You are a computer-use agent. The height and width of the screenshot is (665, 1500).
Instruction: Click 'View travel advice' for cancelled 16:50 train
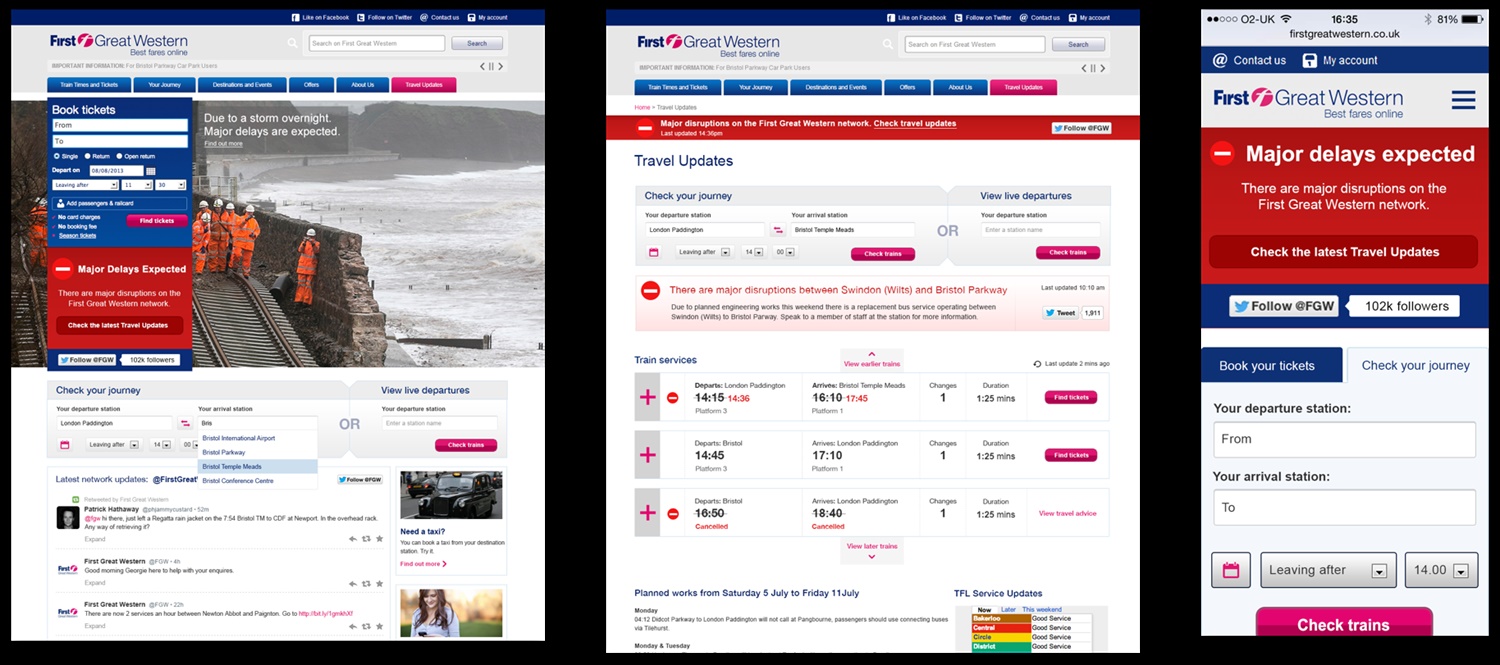tap(1067, 513)
